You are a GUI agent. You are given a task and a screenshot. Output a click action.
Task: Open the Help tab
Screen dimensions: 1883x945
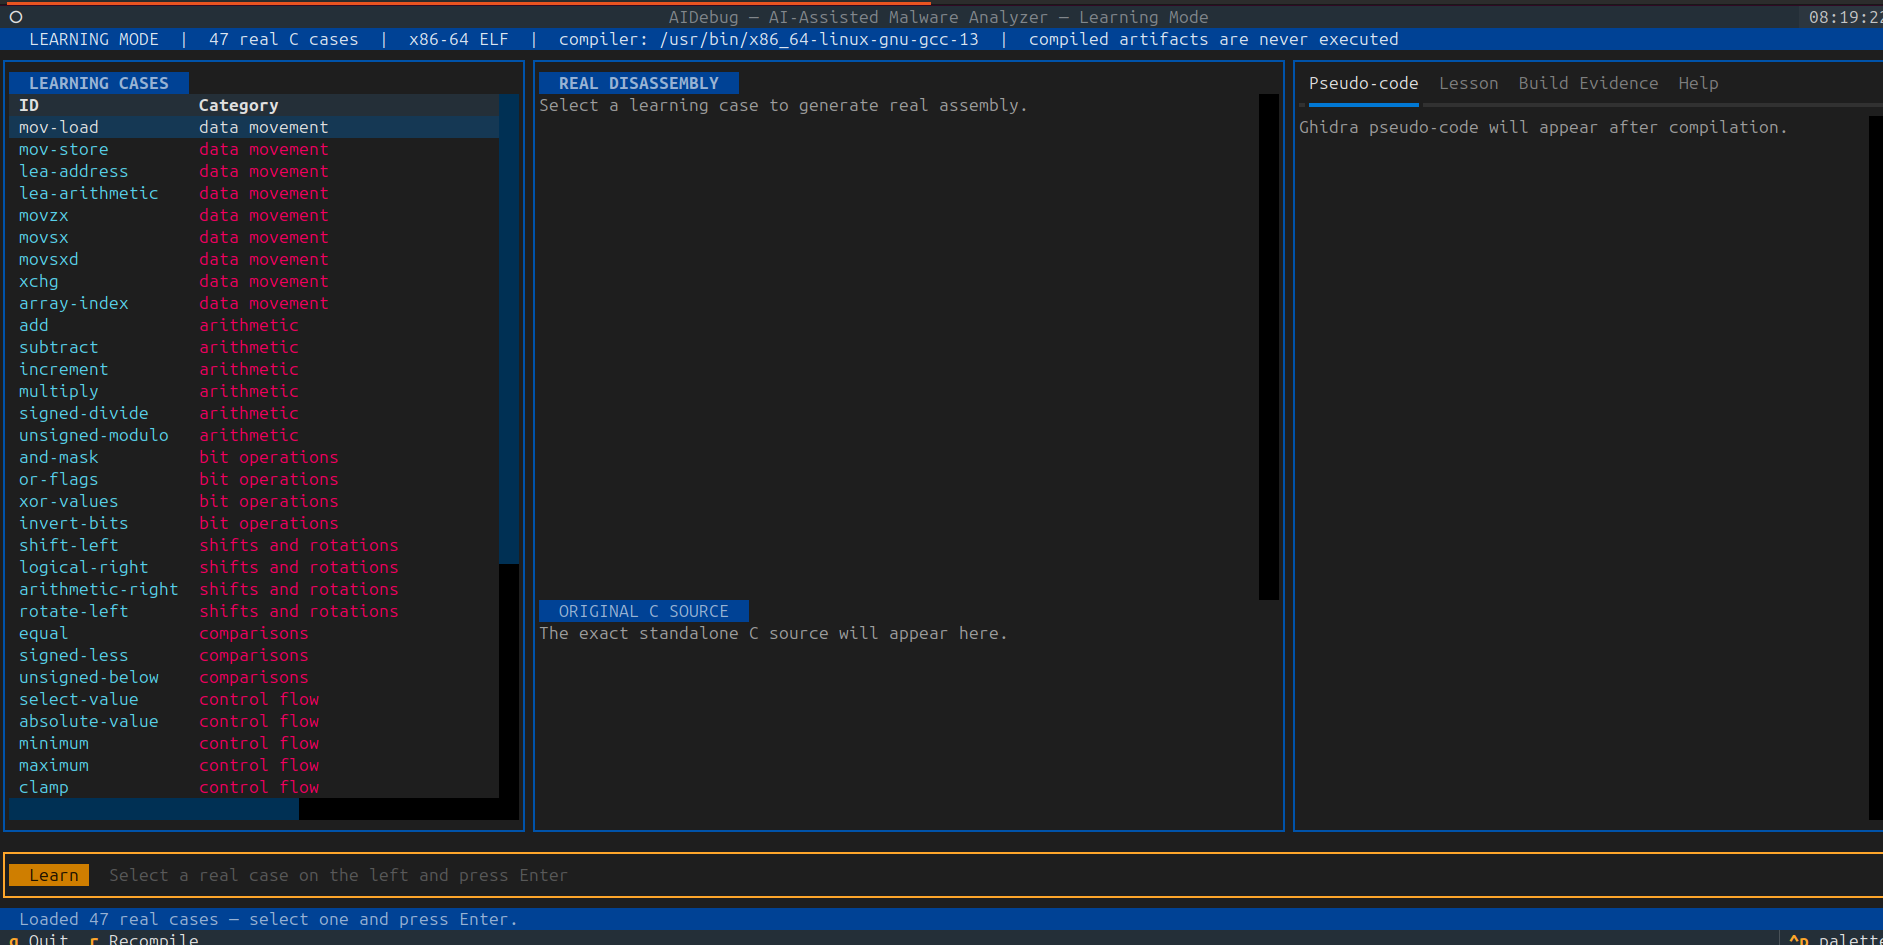point(1698,83)
